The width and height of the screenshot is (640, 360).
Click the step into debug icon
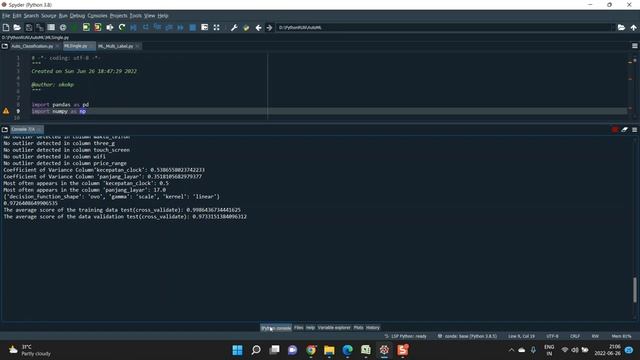click(x=157, y=27)
